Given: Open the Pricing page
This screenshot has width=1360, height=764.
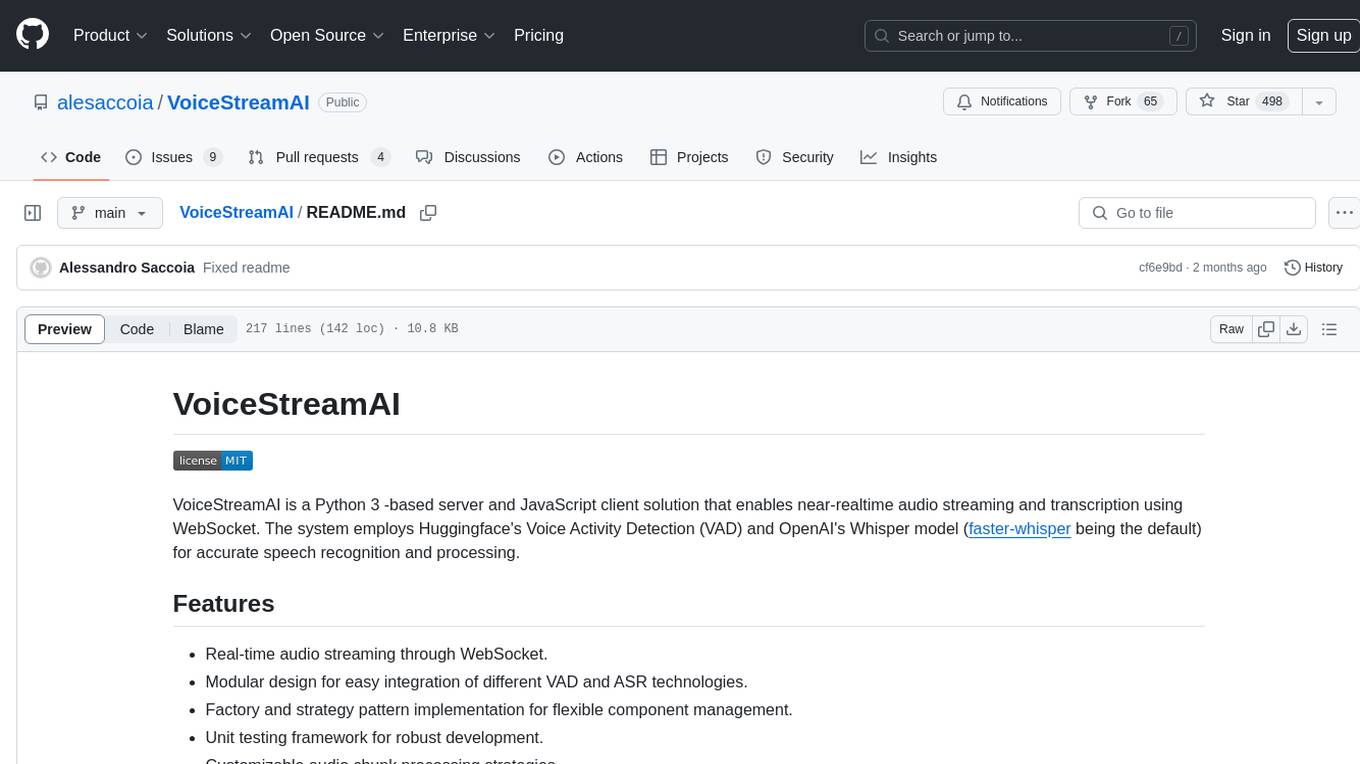Looking at the screenshot, I should 539,35.
